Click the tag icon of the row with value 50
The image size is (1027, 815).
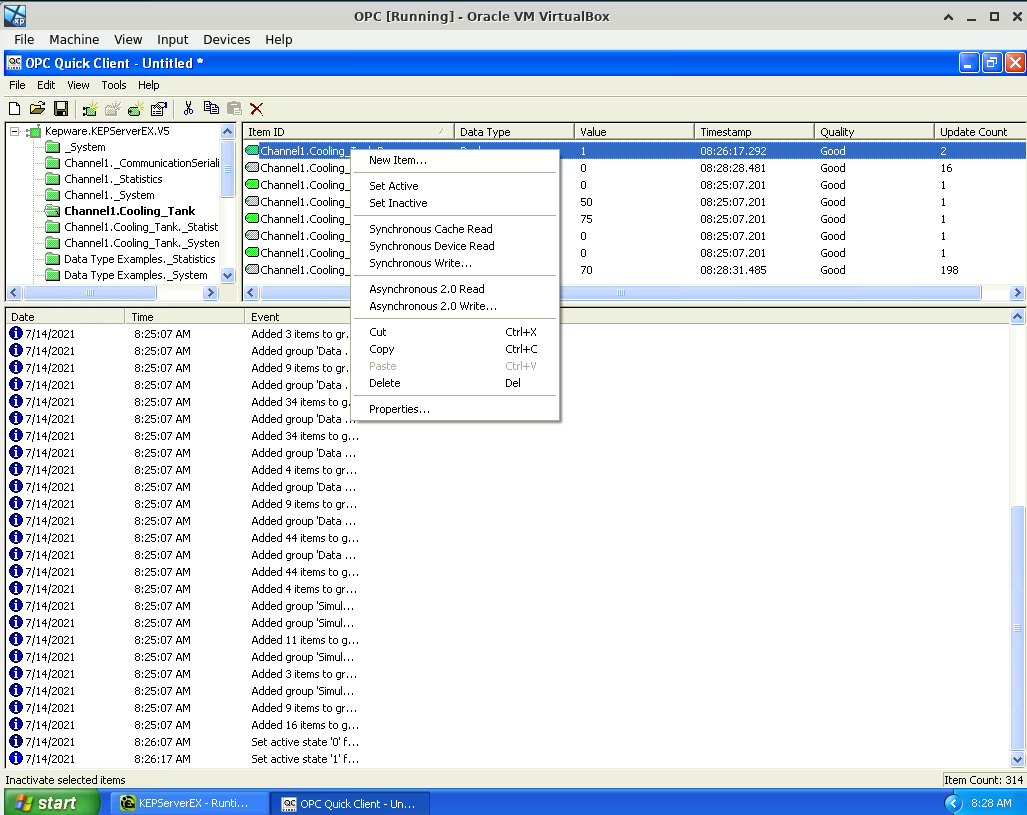[252, 202]
